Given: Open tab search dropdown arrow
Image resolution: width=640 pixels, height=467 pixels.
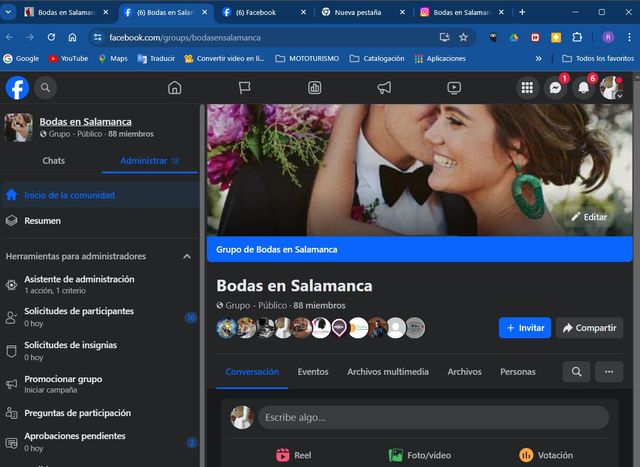Looking at the screenshot, I should point(8,12).
